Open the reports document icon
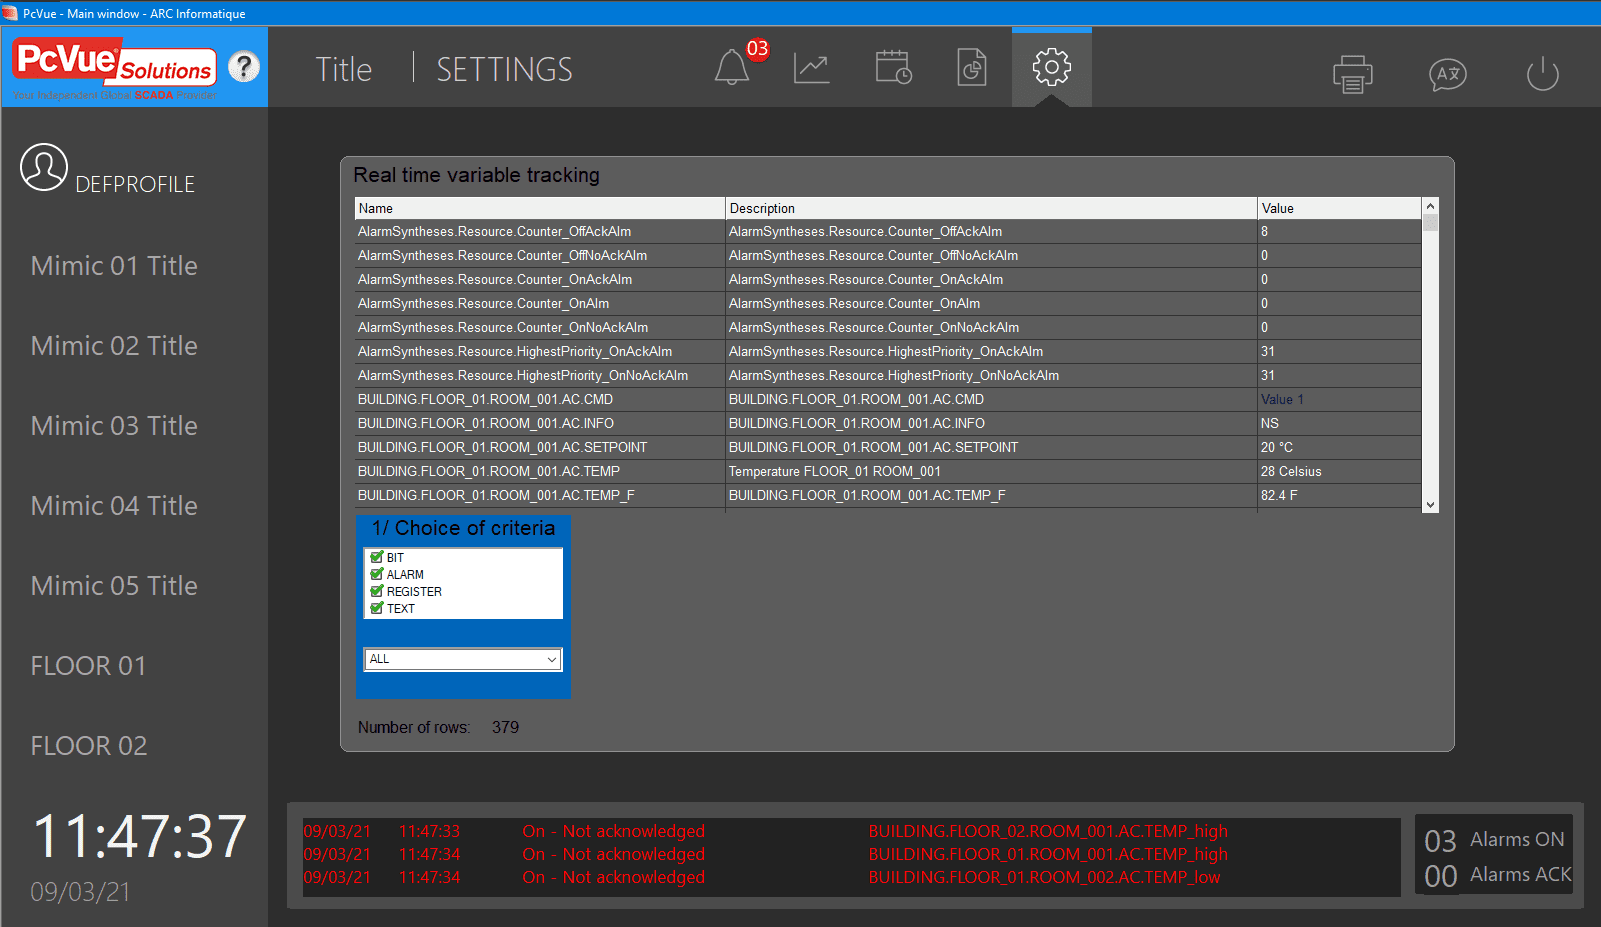1601x927 pixels. point(971,68)
